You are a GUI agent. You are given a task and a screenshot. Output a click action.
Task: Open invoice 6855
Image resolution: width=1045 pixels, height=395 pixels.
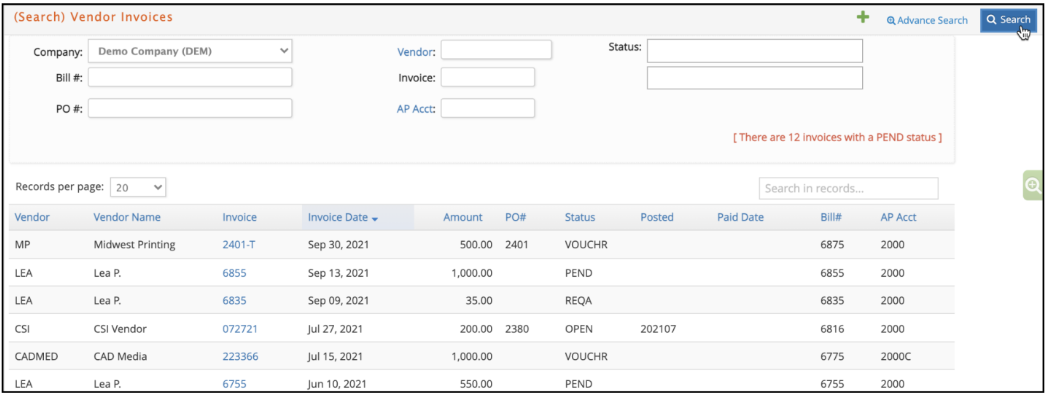pyautogui.click(x=234, y=273)
